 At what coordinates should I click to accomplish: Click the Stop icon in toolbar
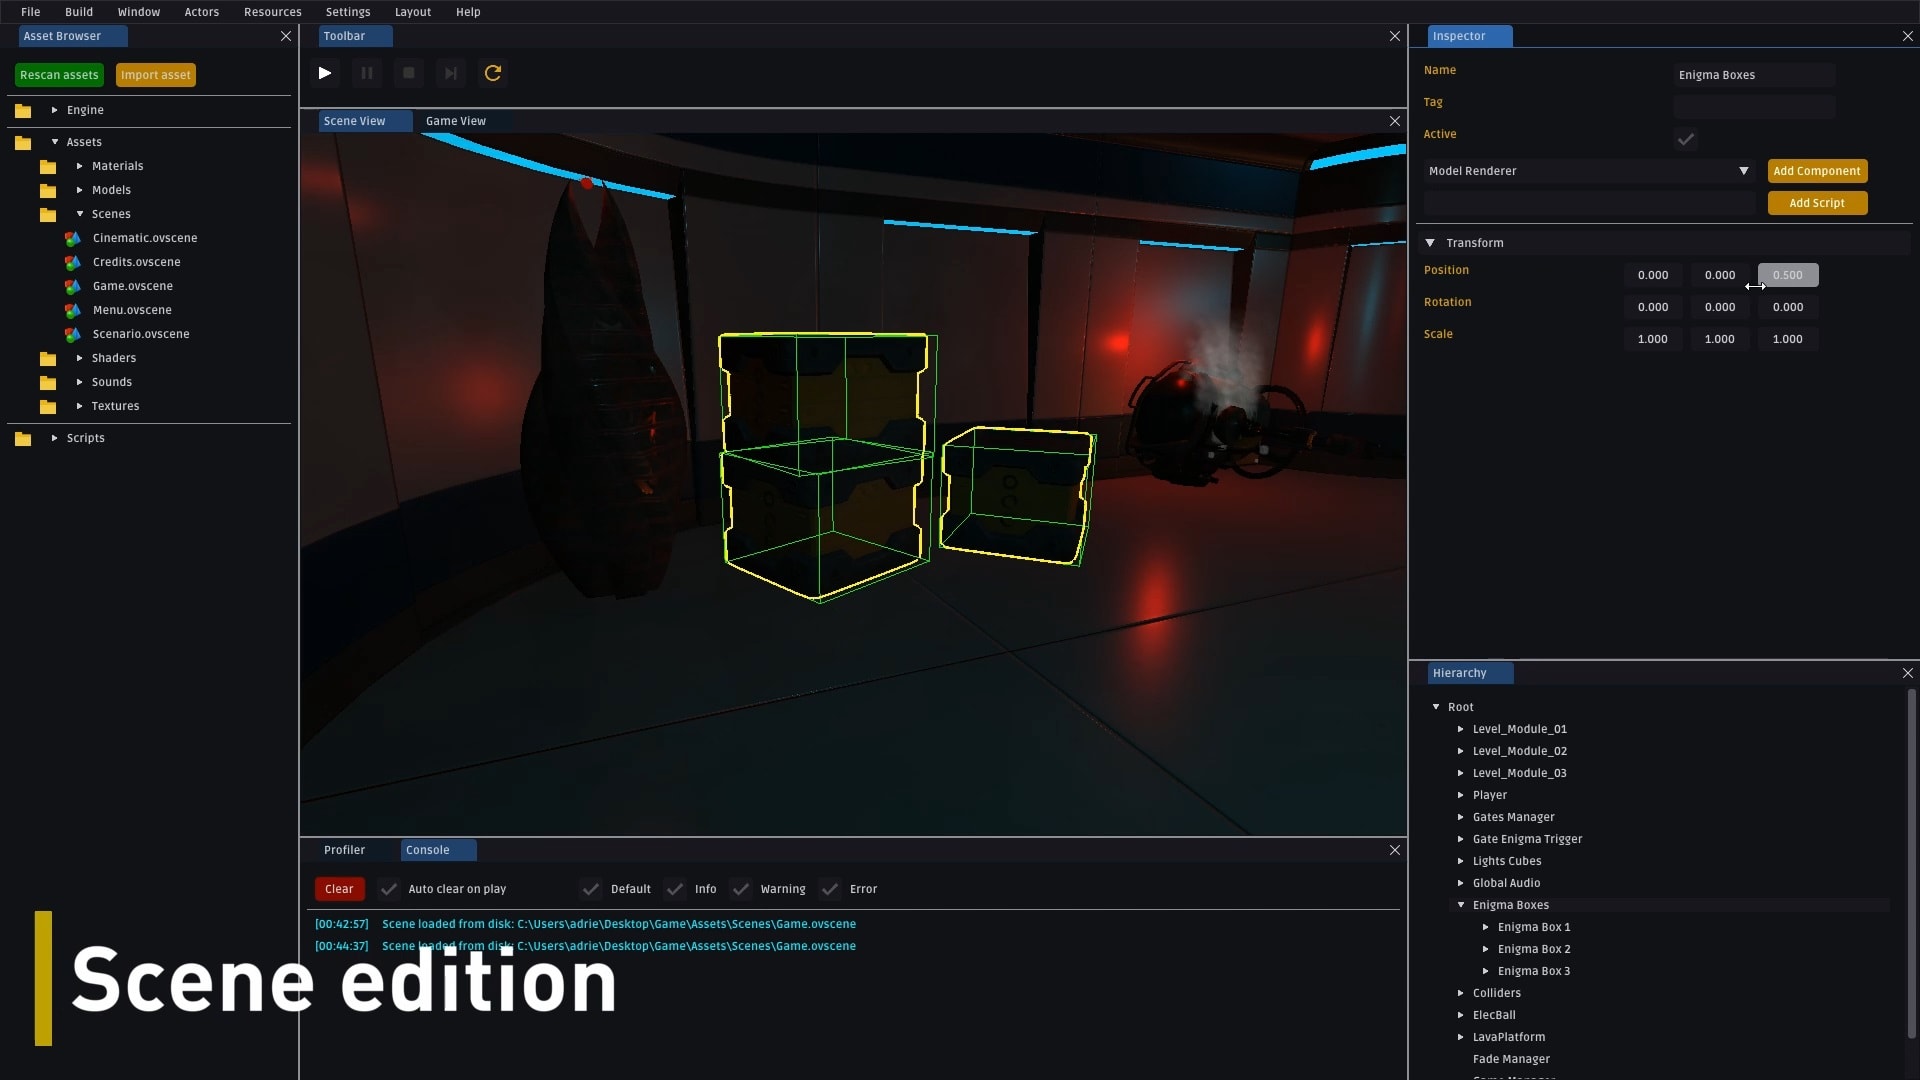408,73
